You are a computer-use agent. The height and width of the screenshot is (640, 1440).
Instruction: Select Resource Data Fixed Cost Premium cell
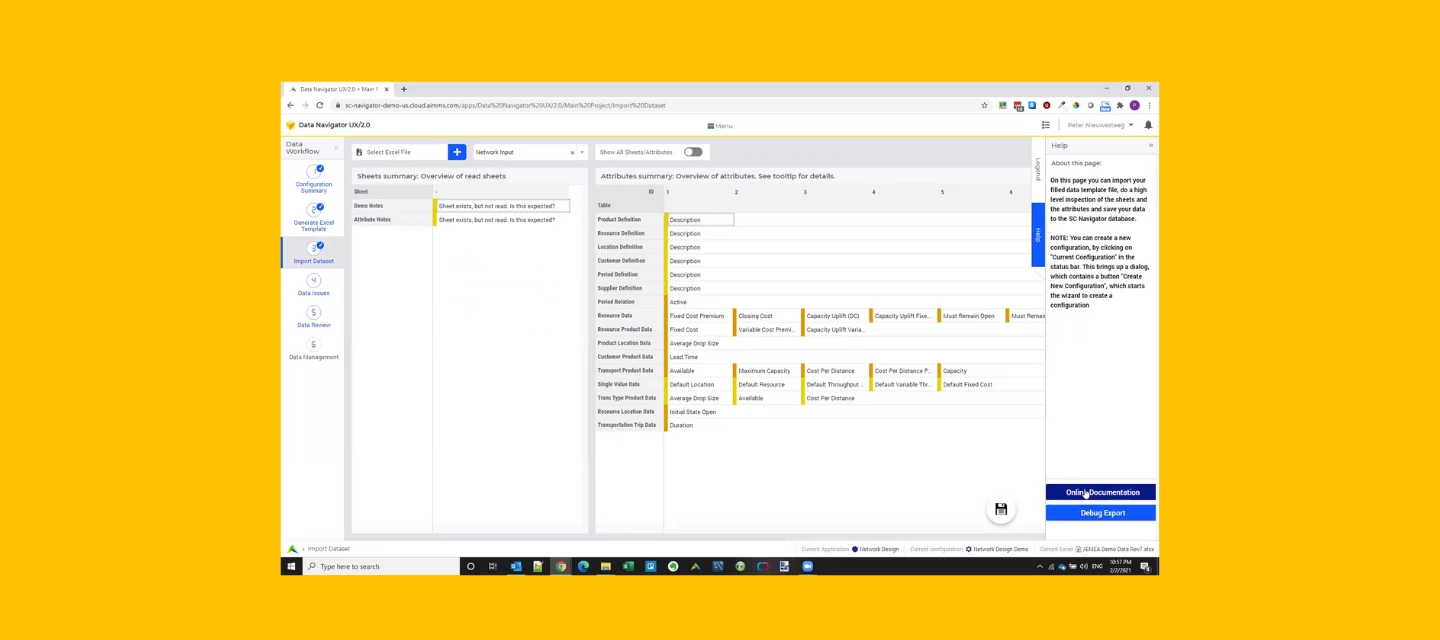tap(700, 315)
